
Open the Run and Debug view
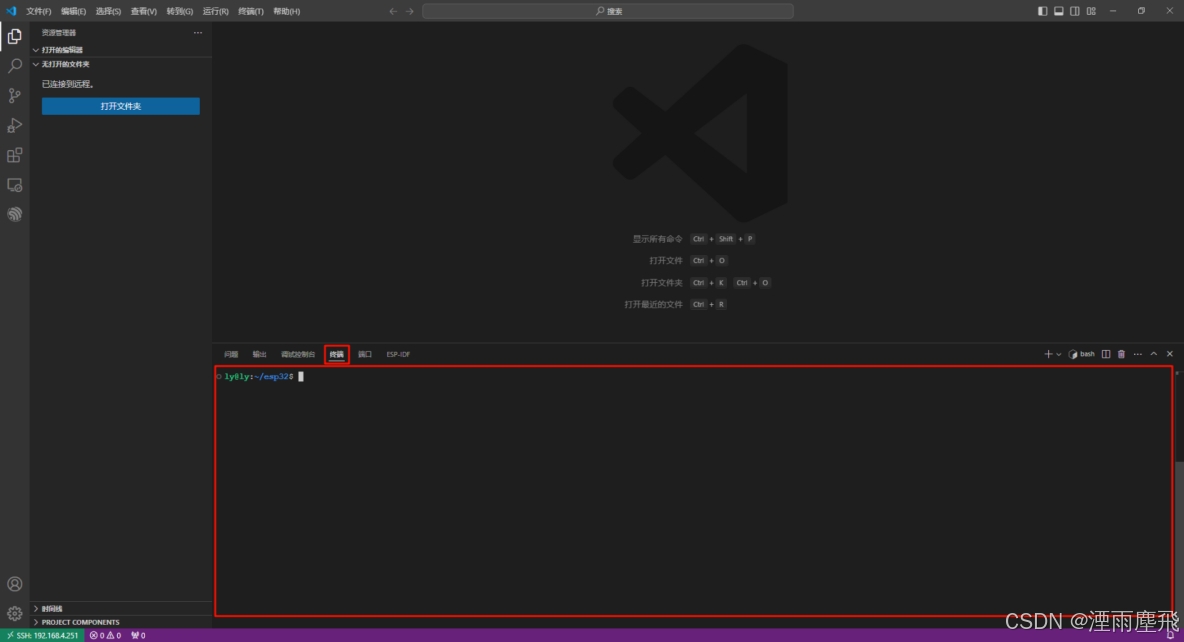[14, 125]
